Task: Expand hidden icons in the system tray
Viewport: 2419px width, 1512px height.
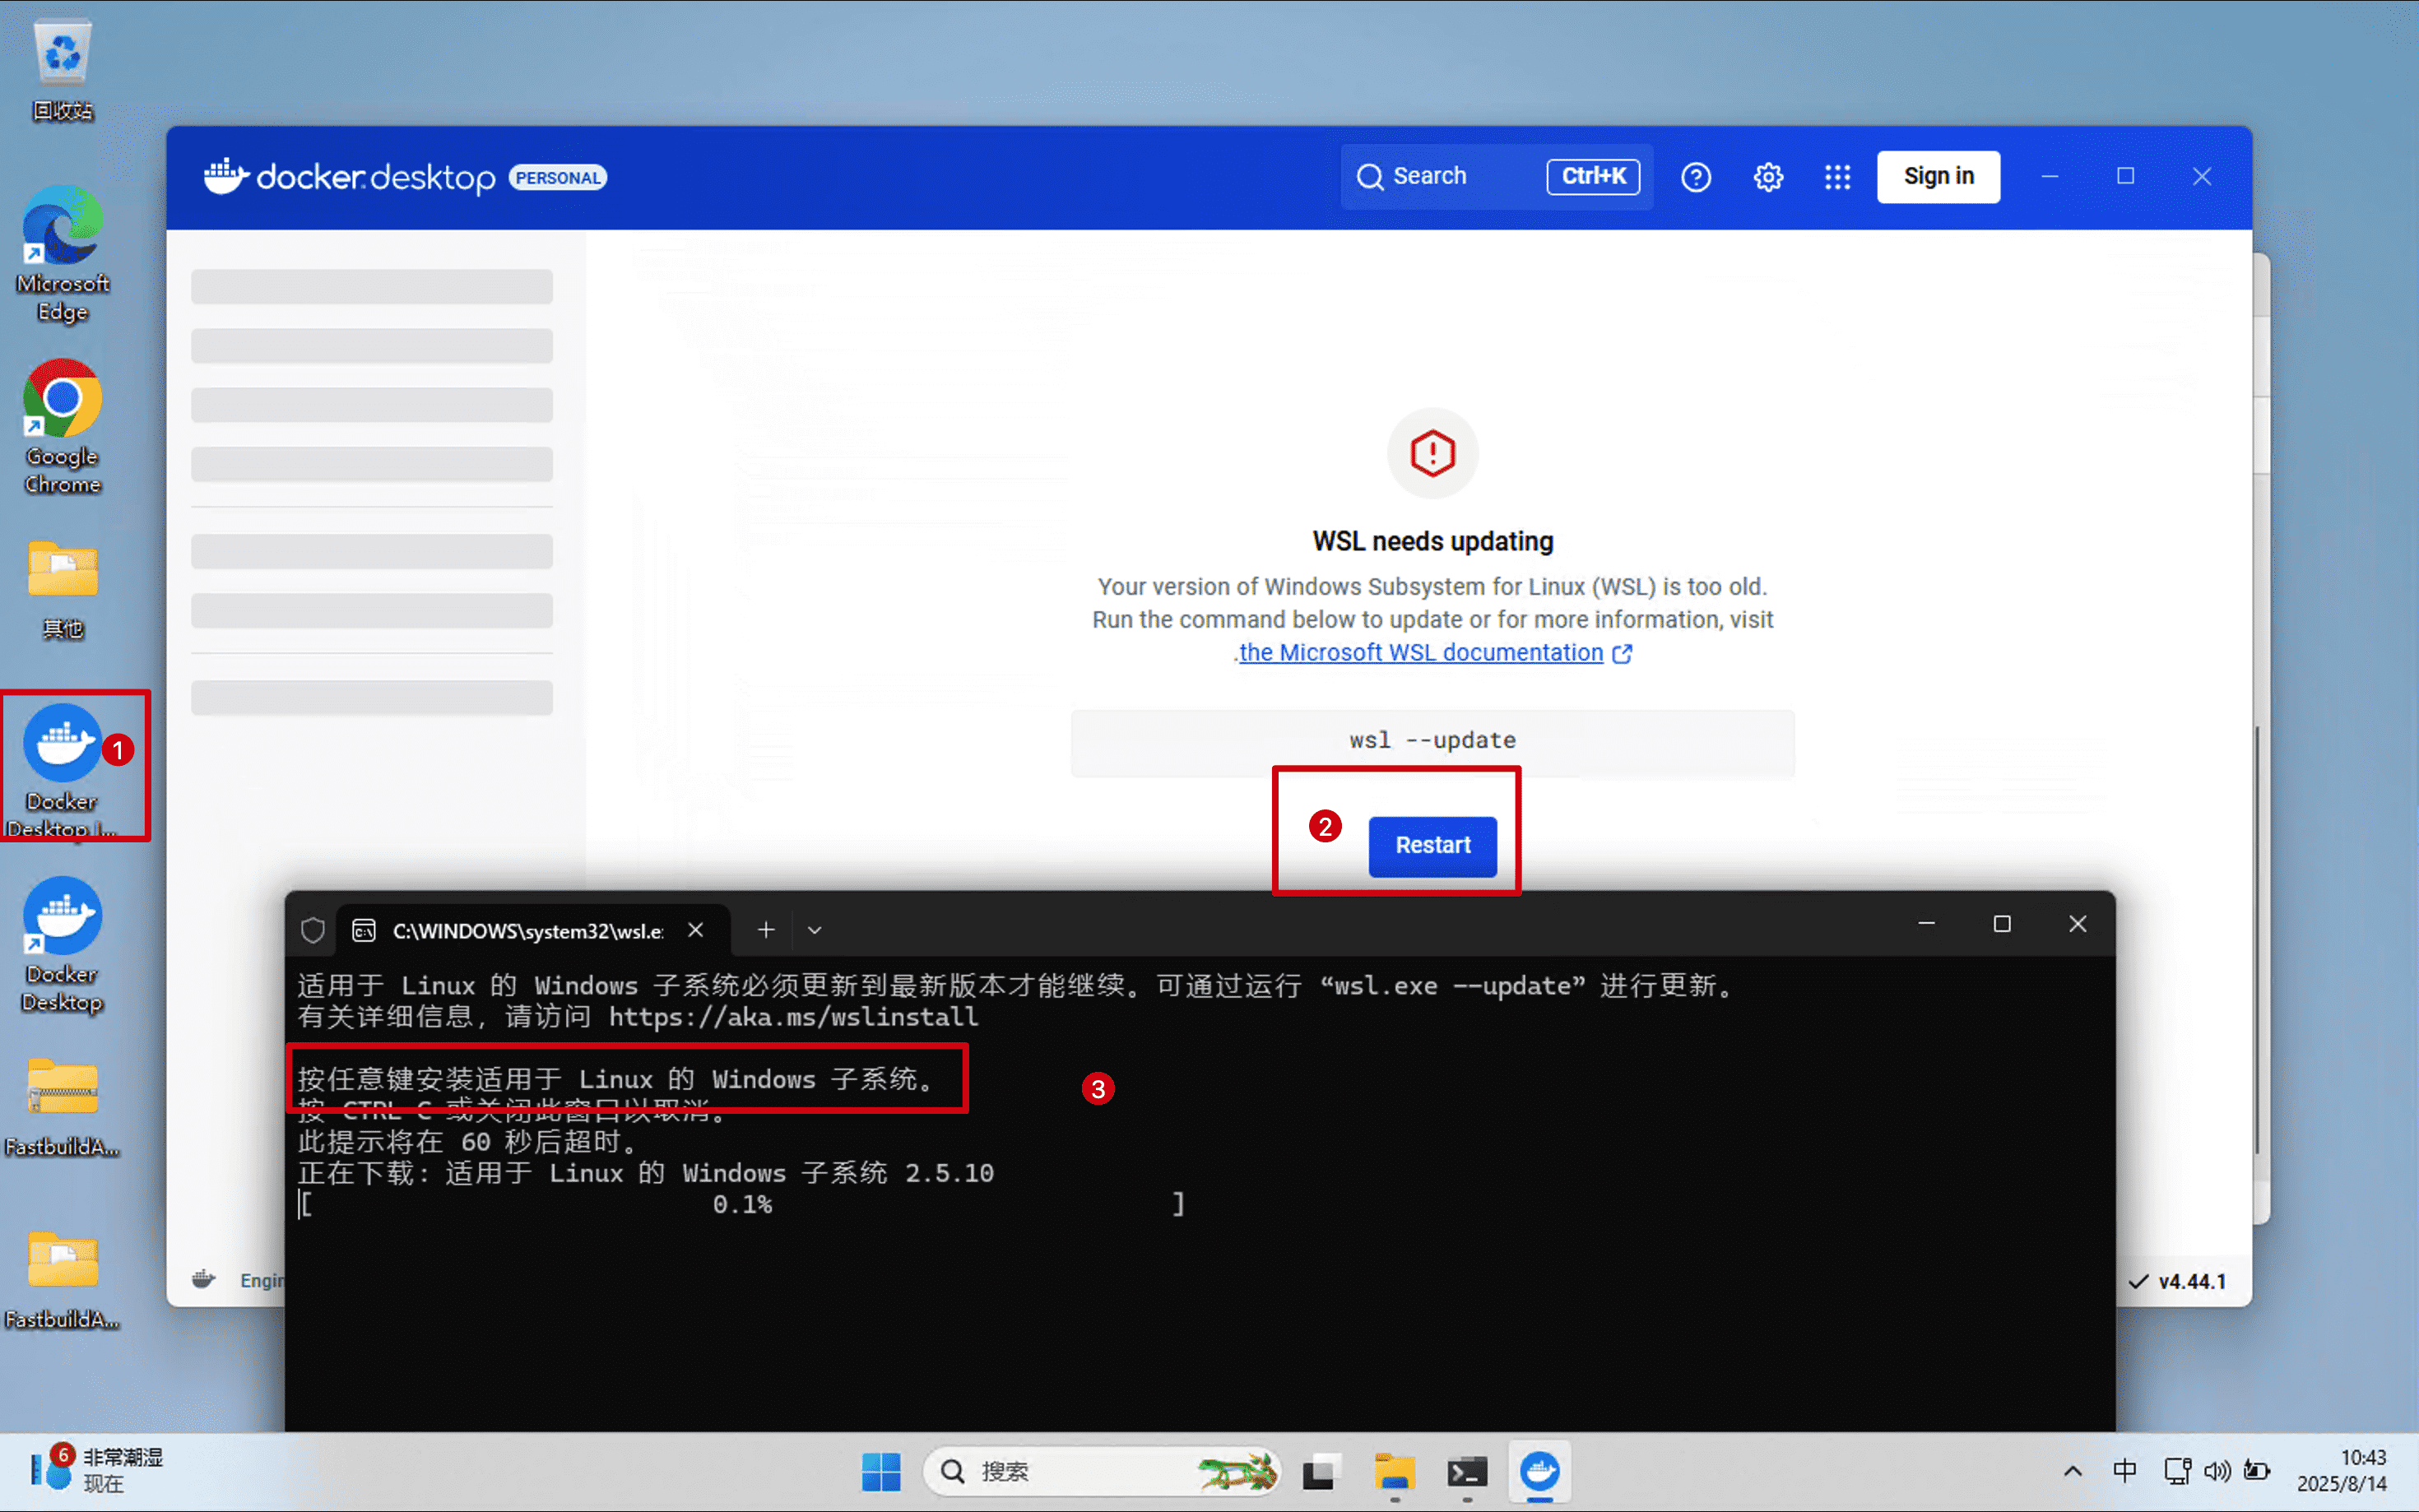Action: click(x=2072, y=1471)
